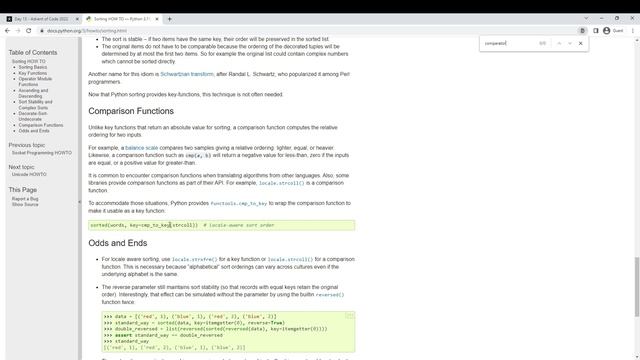Go to next find result arrow
The image size is (640, 360).
point(570,43)
